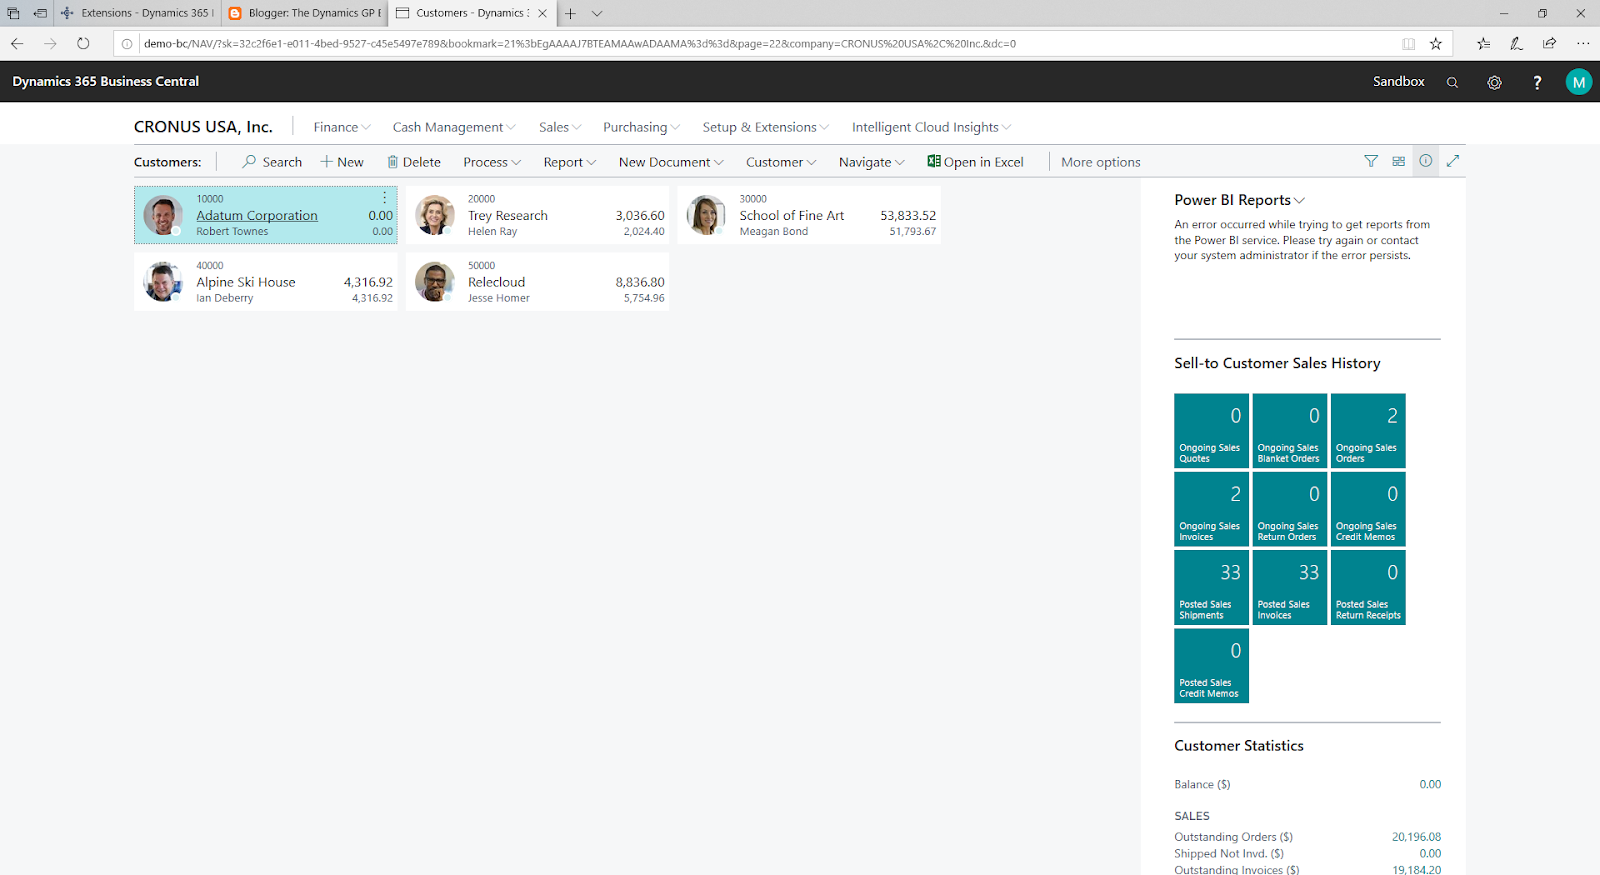Expand the Finance menu
1600x875 pixels.
[x=342, y=127]
